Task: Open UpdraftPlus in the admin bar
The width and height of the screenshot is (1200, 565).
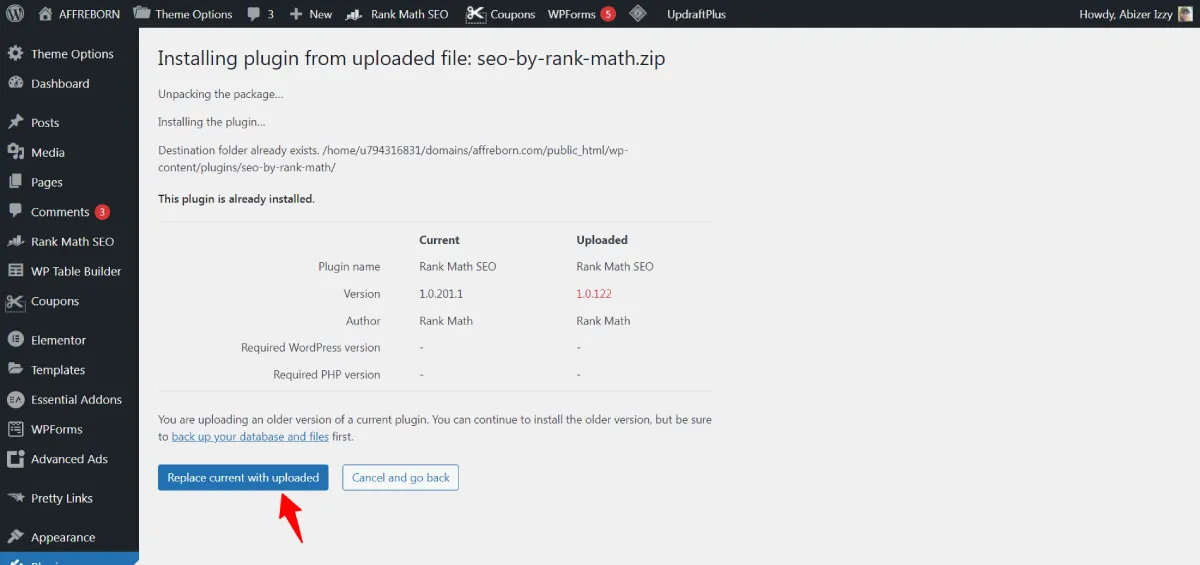Action: [696, 14]
